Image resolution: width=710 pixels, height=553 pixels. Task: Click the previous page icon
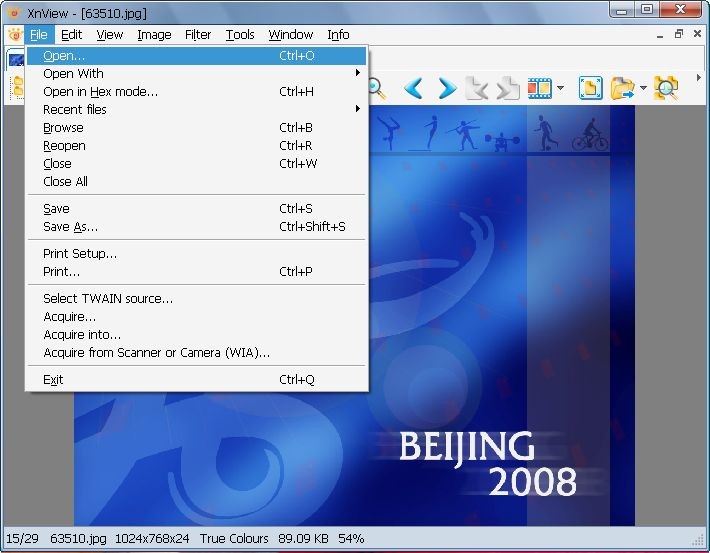(x=477, y=88)
